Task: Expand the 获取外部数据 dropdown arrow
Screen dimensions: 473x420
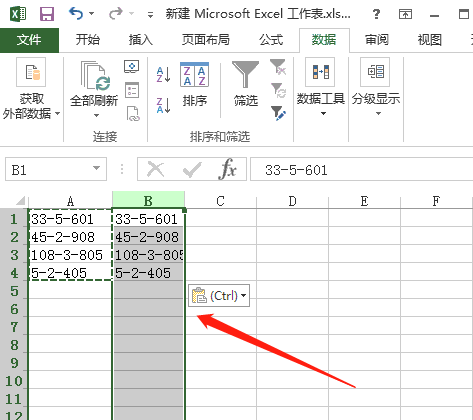Action: [57, 114]
